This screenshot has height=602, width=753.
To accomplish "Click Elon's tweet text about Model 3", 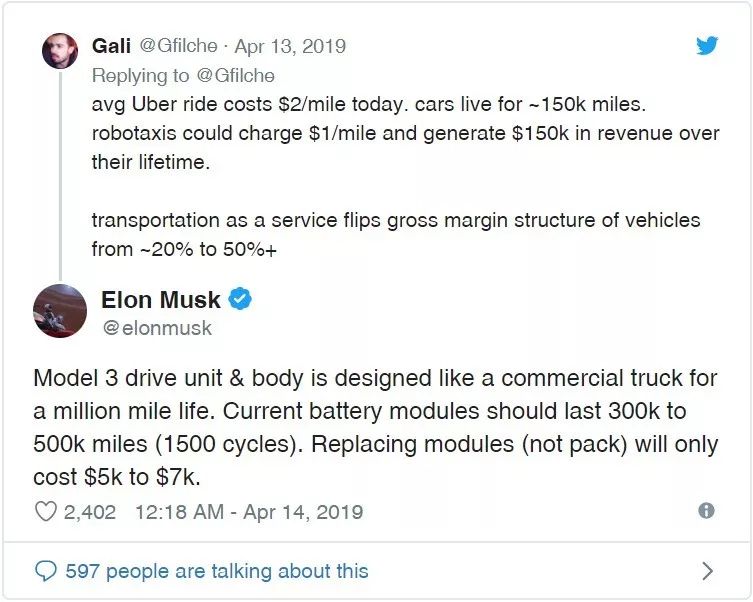I will tap(376, 427).
